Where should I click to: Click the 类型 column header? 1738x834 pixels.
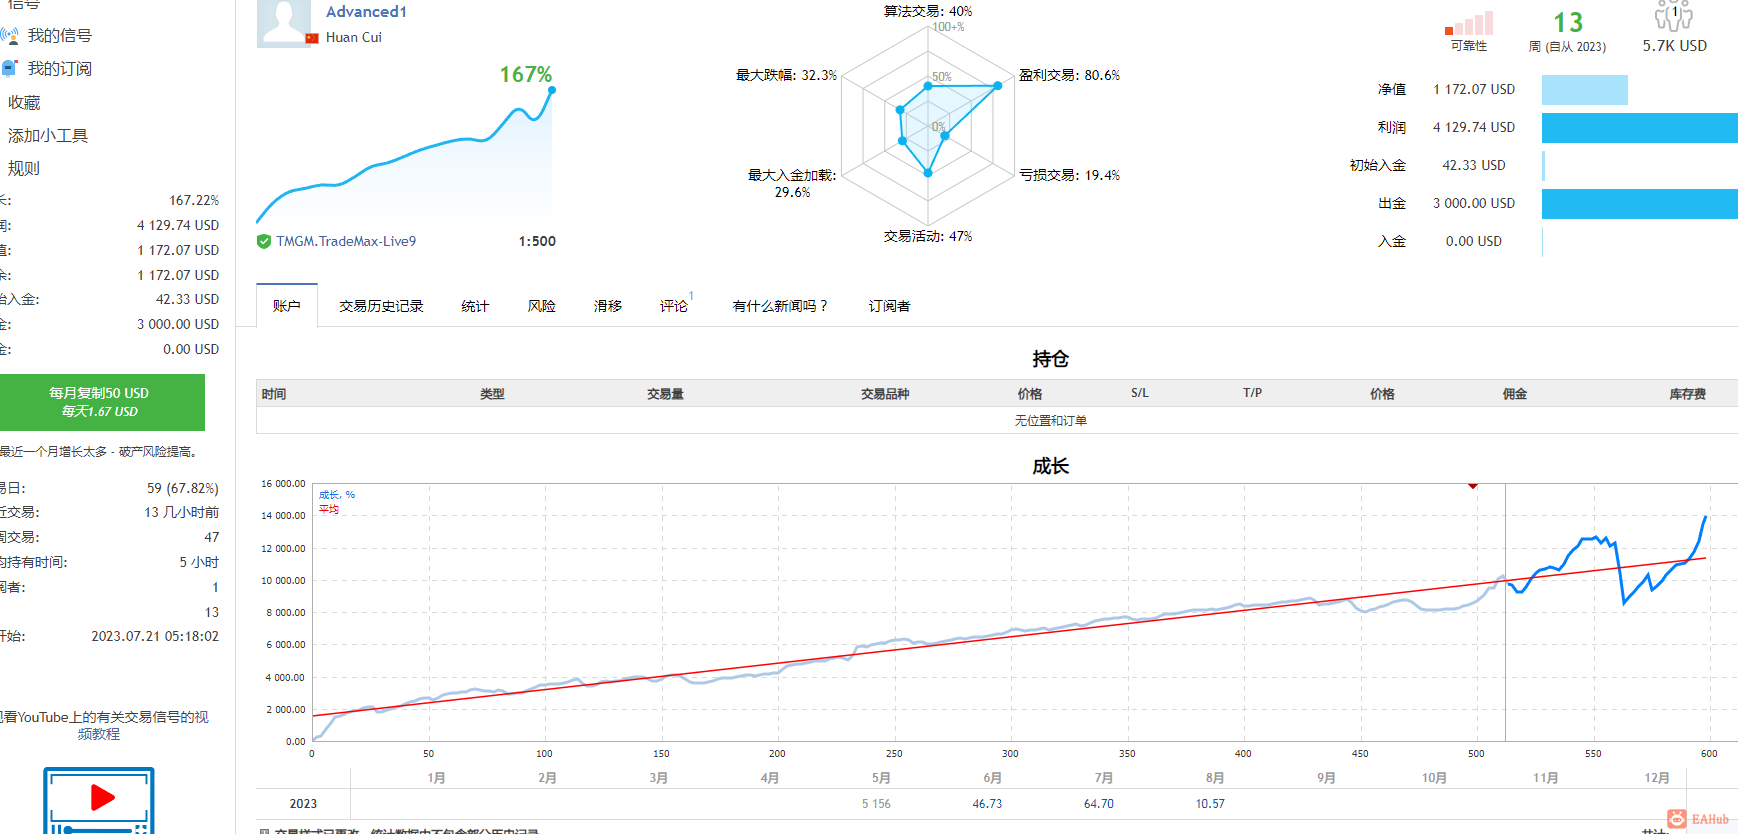[x=492, y=394]
